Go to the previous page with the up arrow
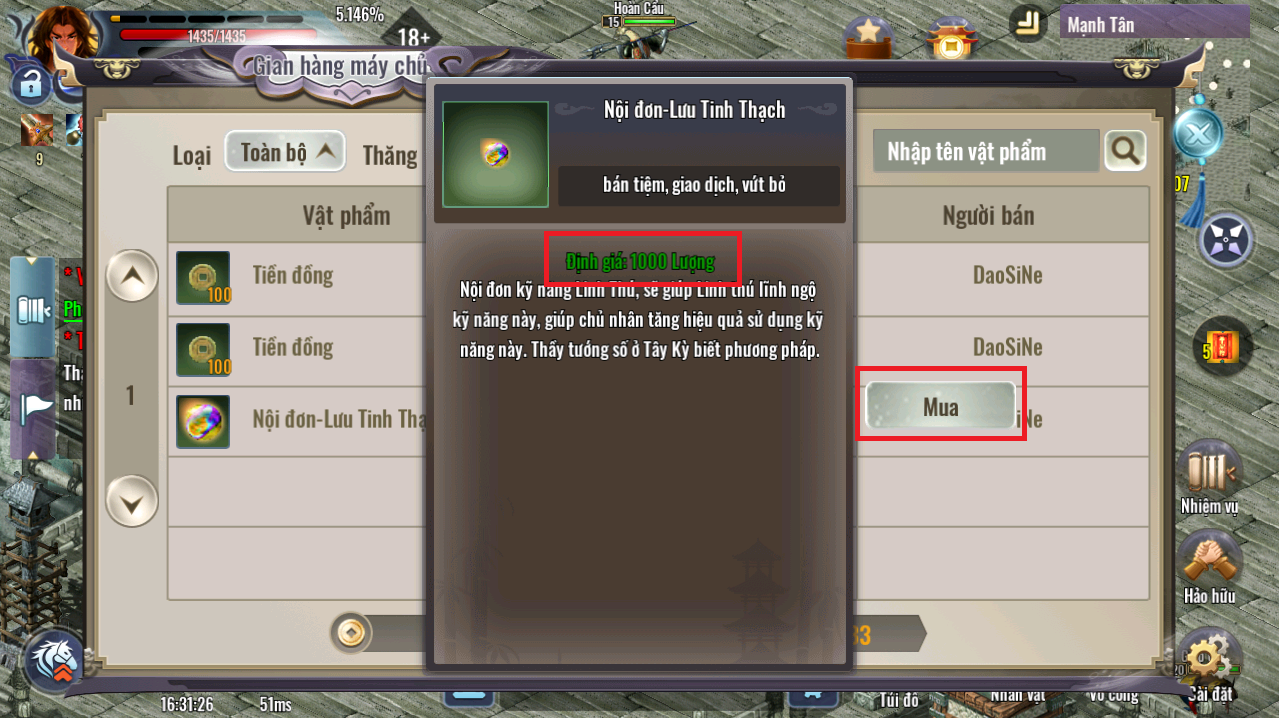1279x718 pixels. (133, 276)
